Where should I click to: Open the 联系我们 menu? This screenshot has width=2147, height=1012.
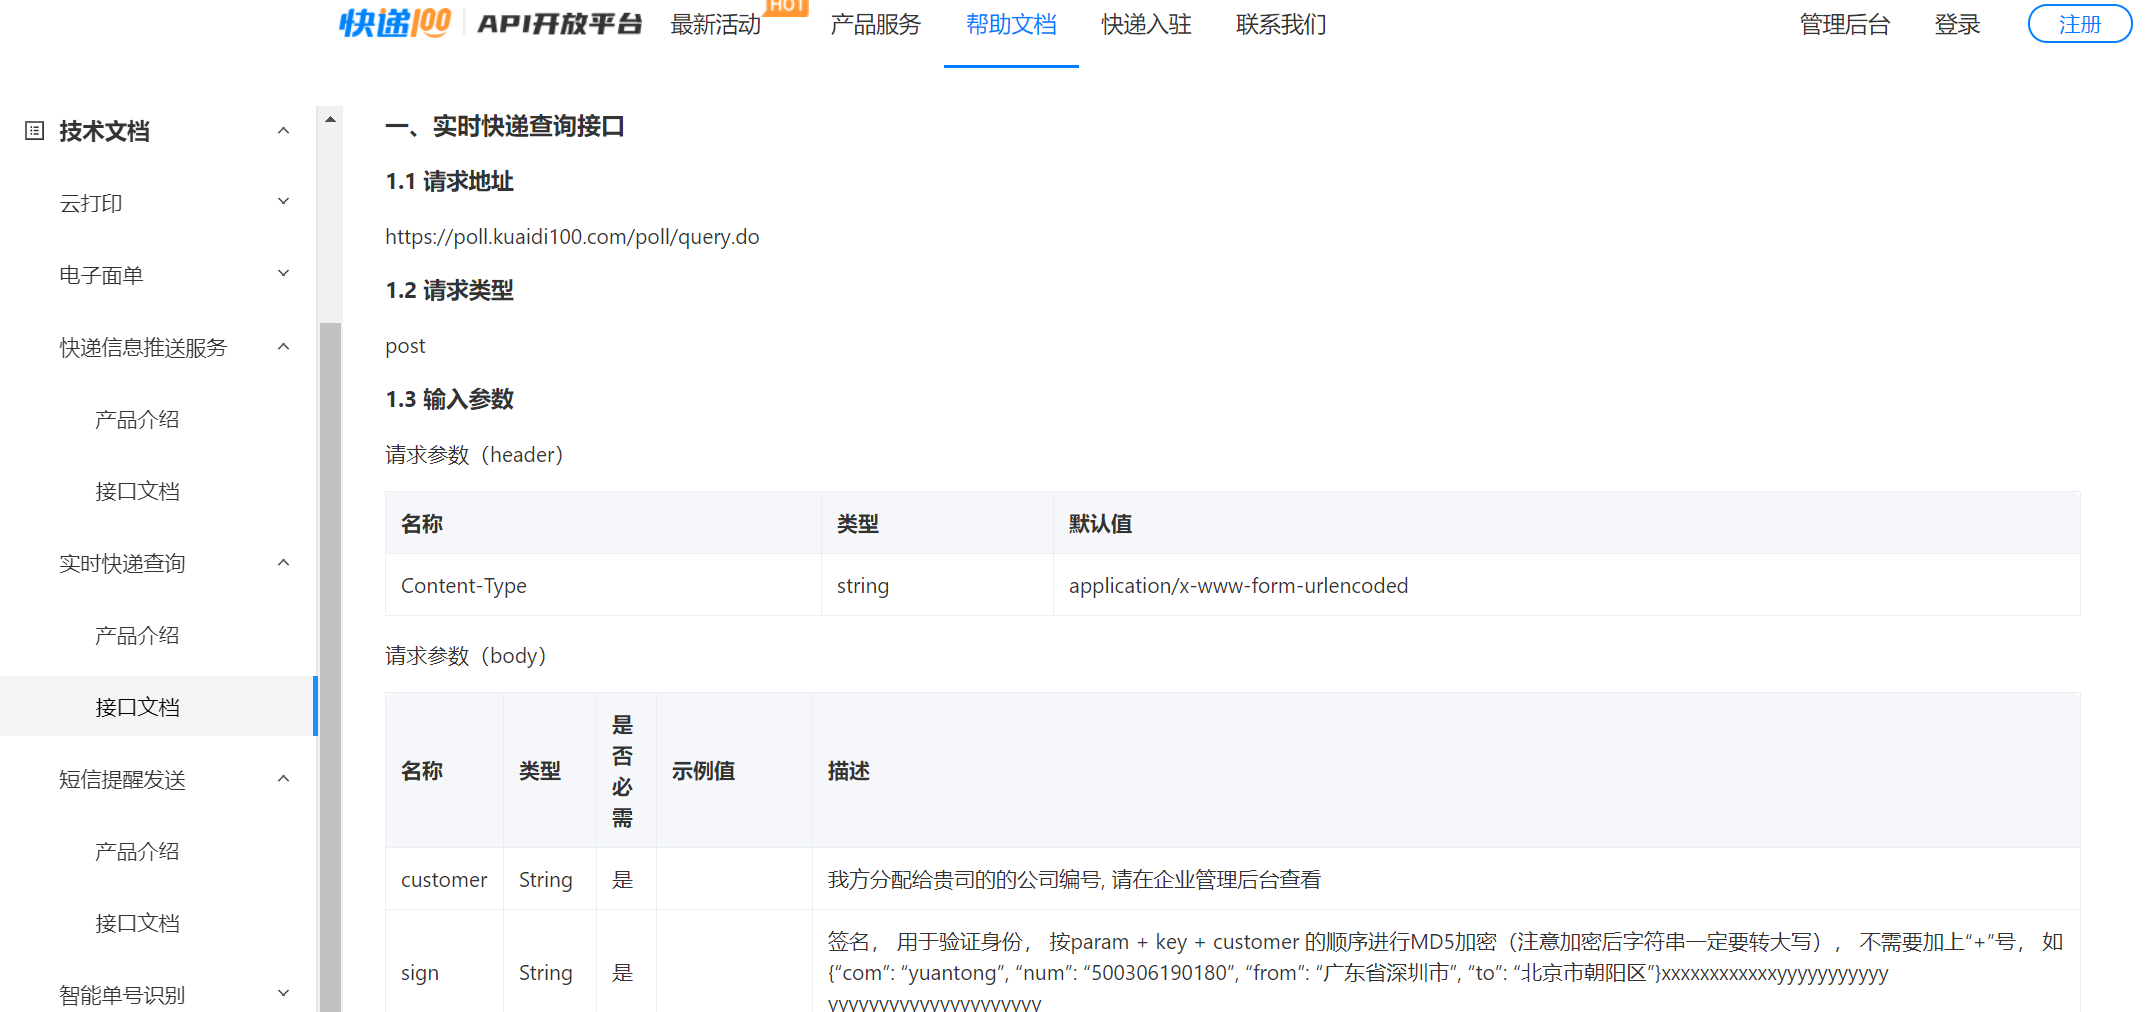pos(1280,24)
